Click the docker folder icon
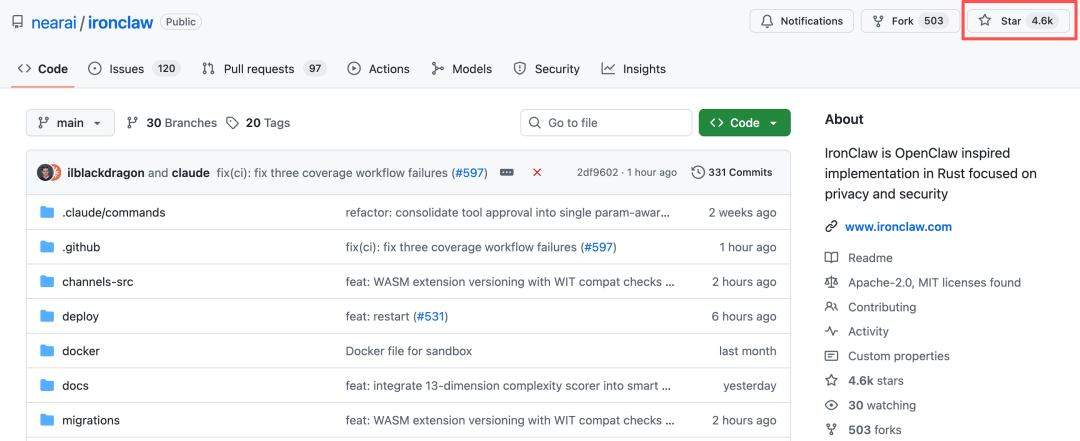This screenshot has width=1080, height=441. pos(47,351)
